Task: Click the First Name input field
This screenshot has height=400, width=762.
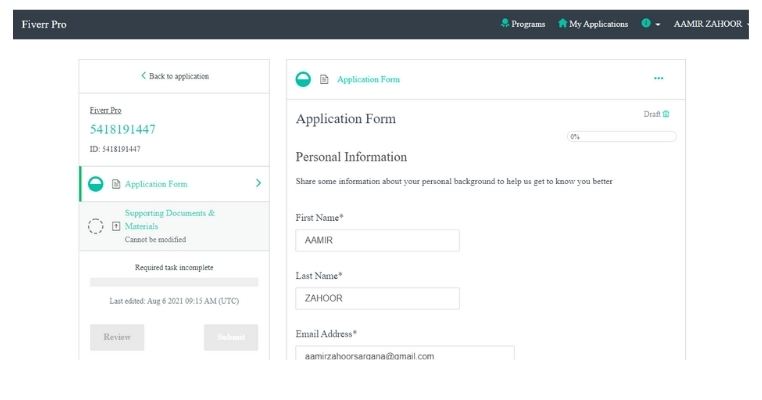Action: click(x=377, y=240)
